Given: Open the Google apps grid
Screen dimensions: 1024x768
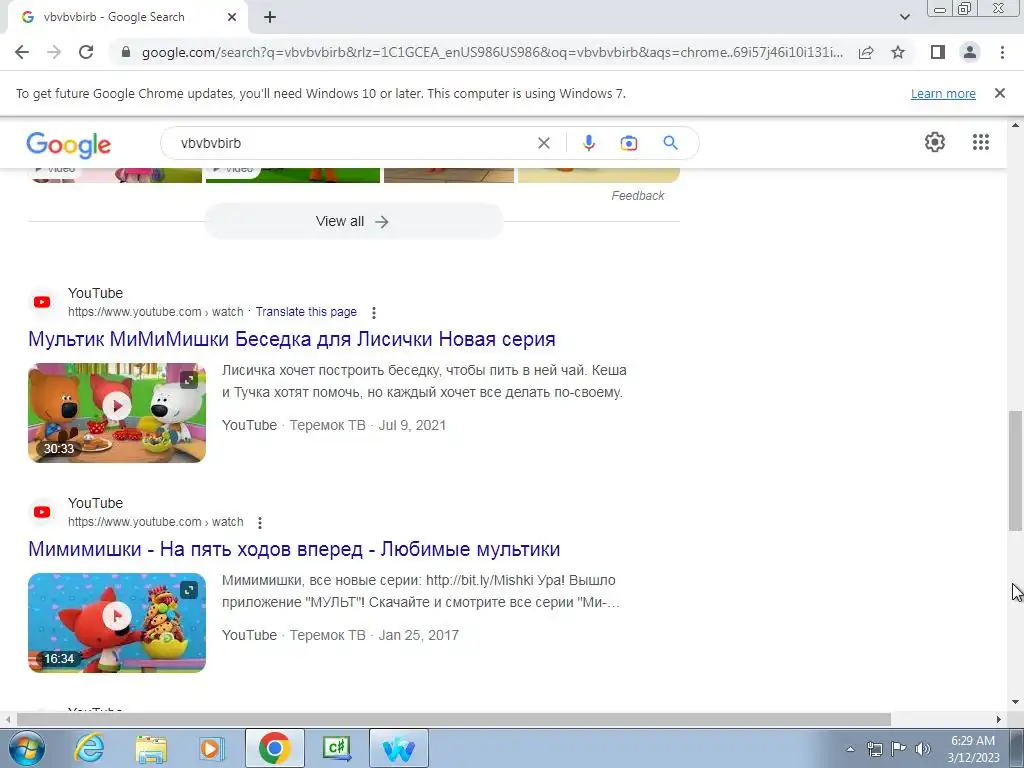Looking at the screenshot, I should (x=980, y=142).
